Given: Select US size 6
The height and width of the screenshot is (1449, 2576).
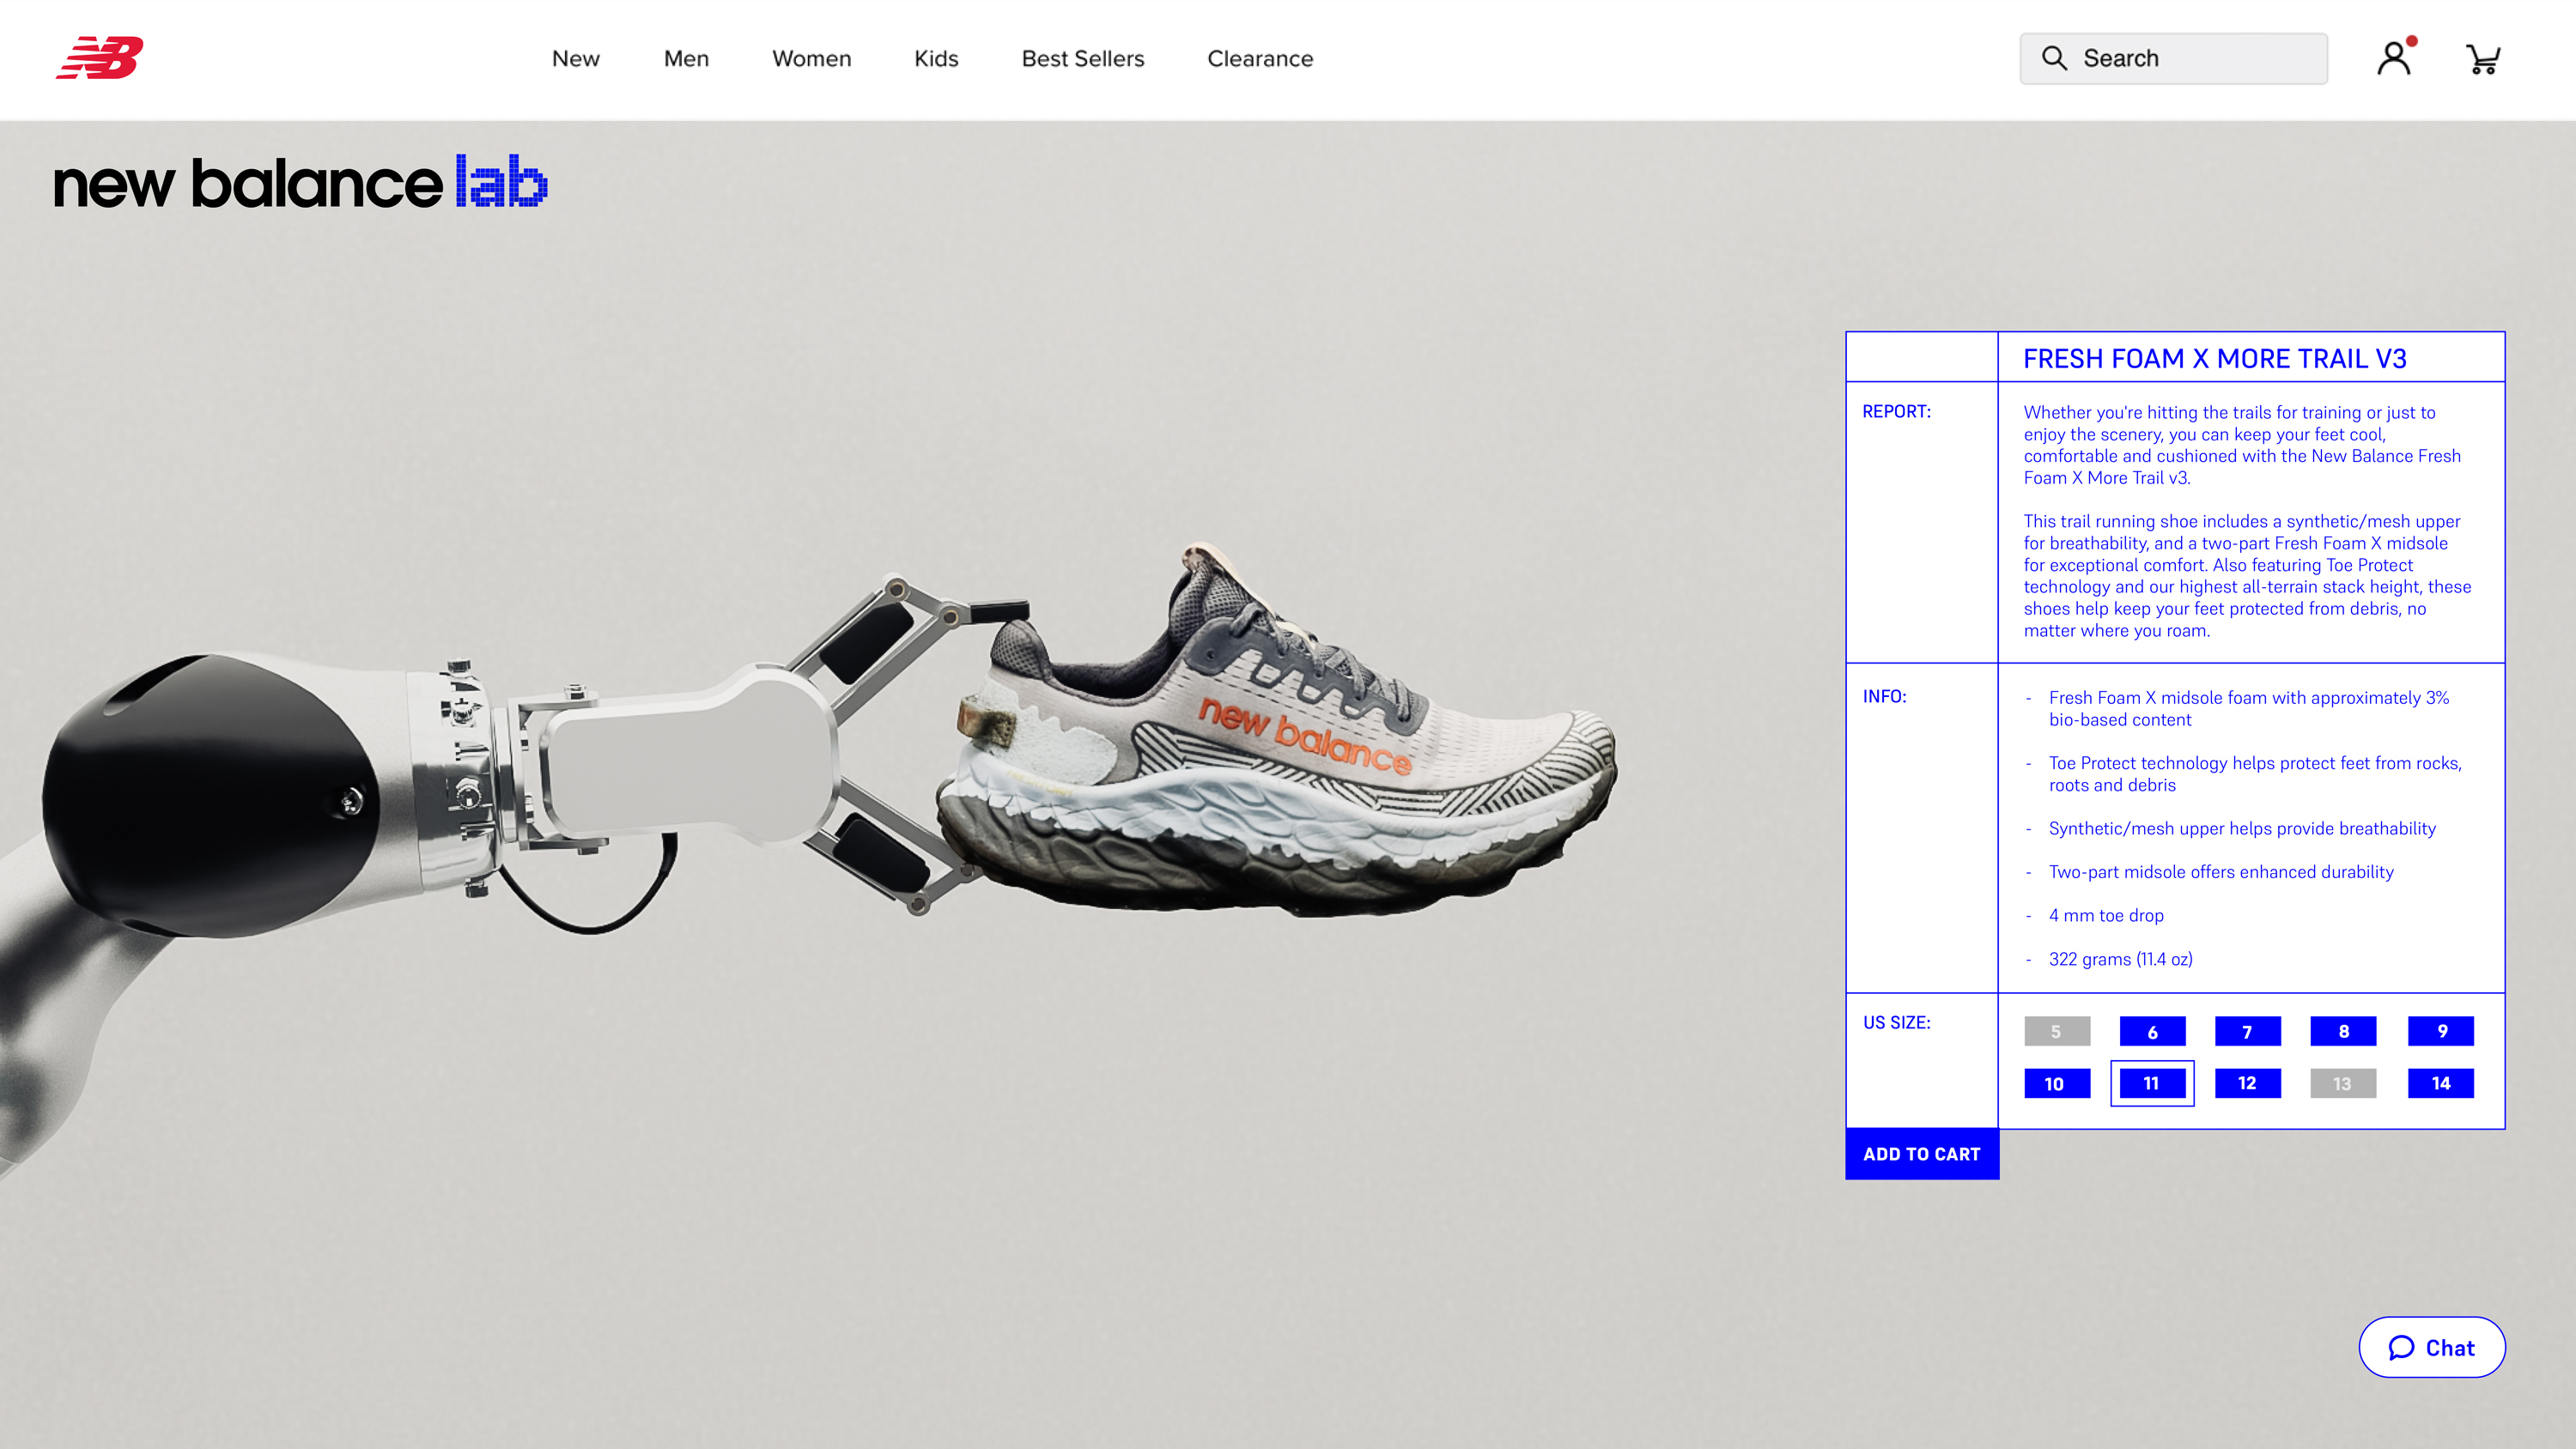Looking at the screenshot, I should click(2152, 1031).
